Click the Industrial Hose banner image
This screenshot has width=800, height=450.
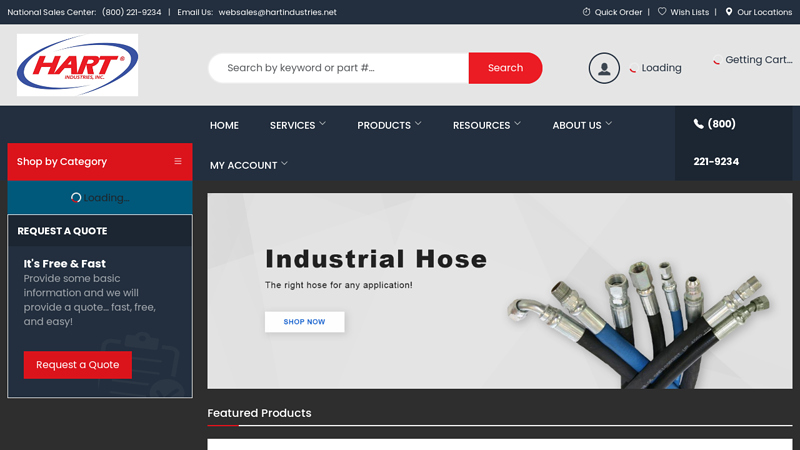click(x=500, y=291)
